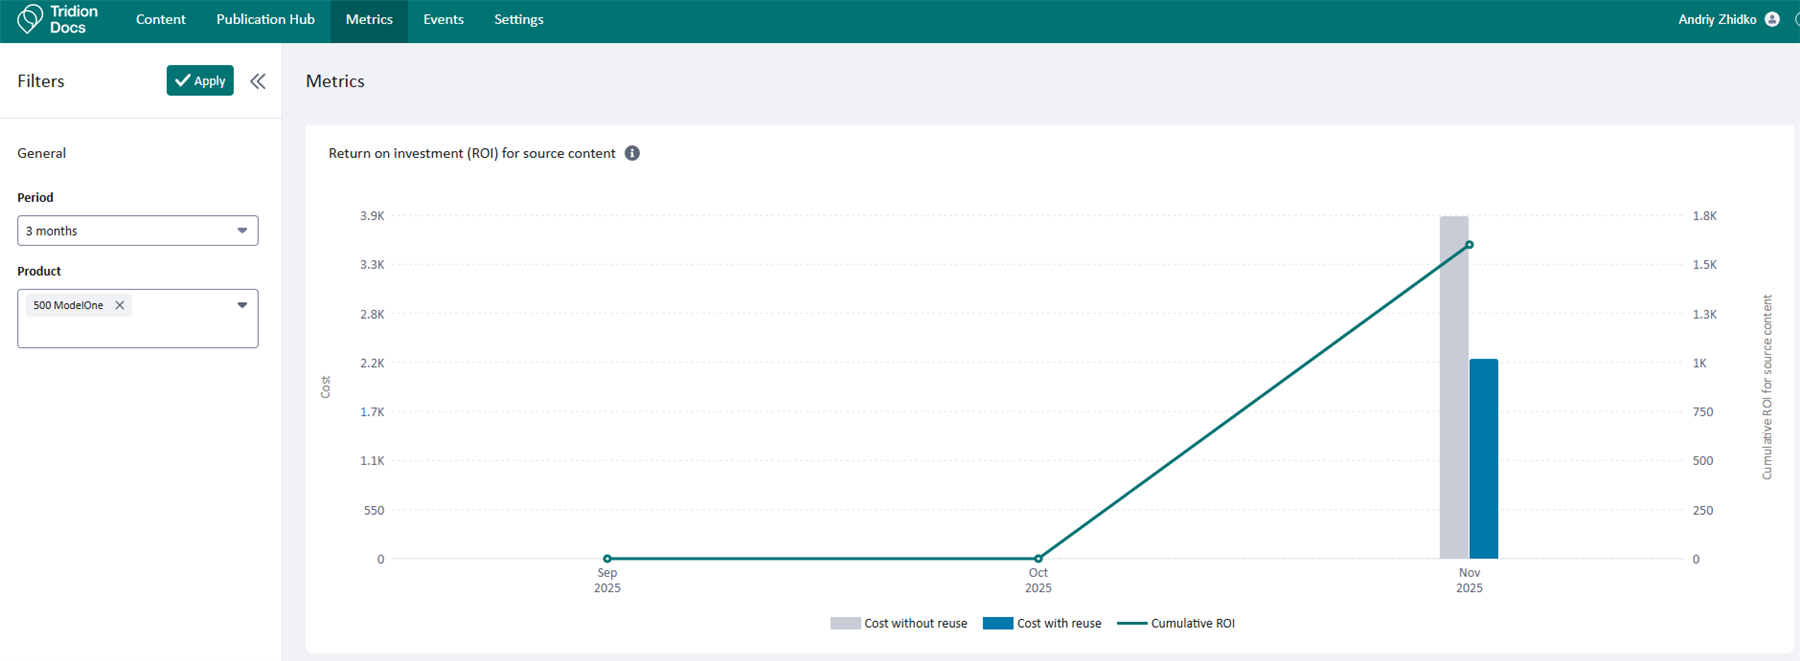Open the Events page

(443, 20)
